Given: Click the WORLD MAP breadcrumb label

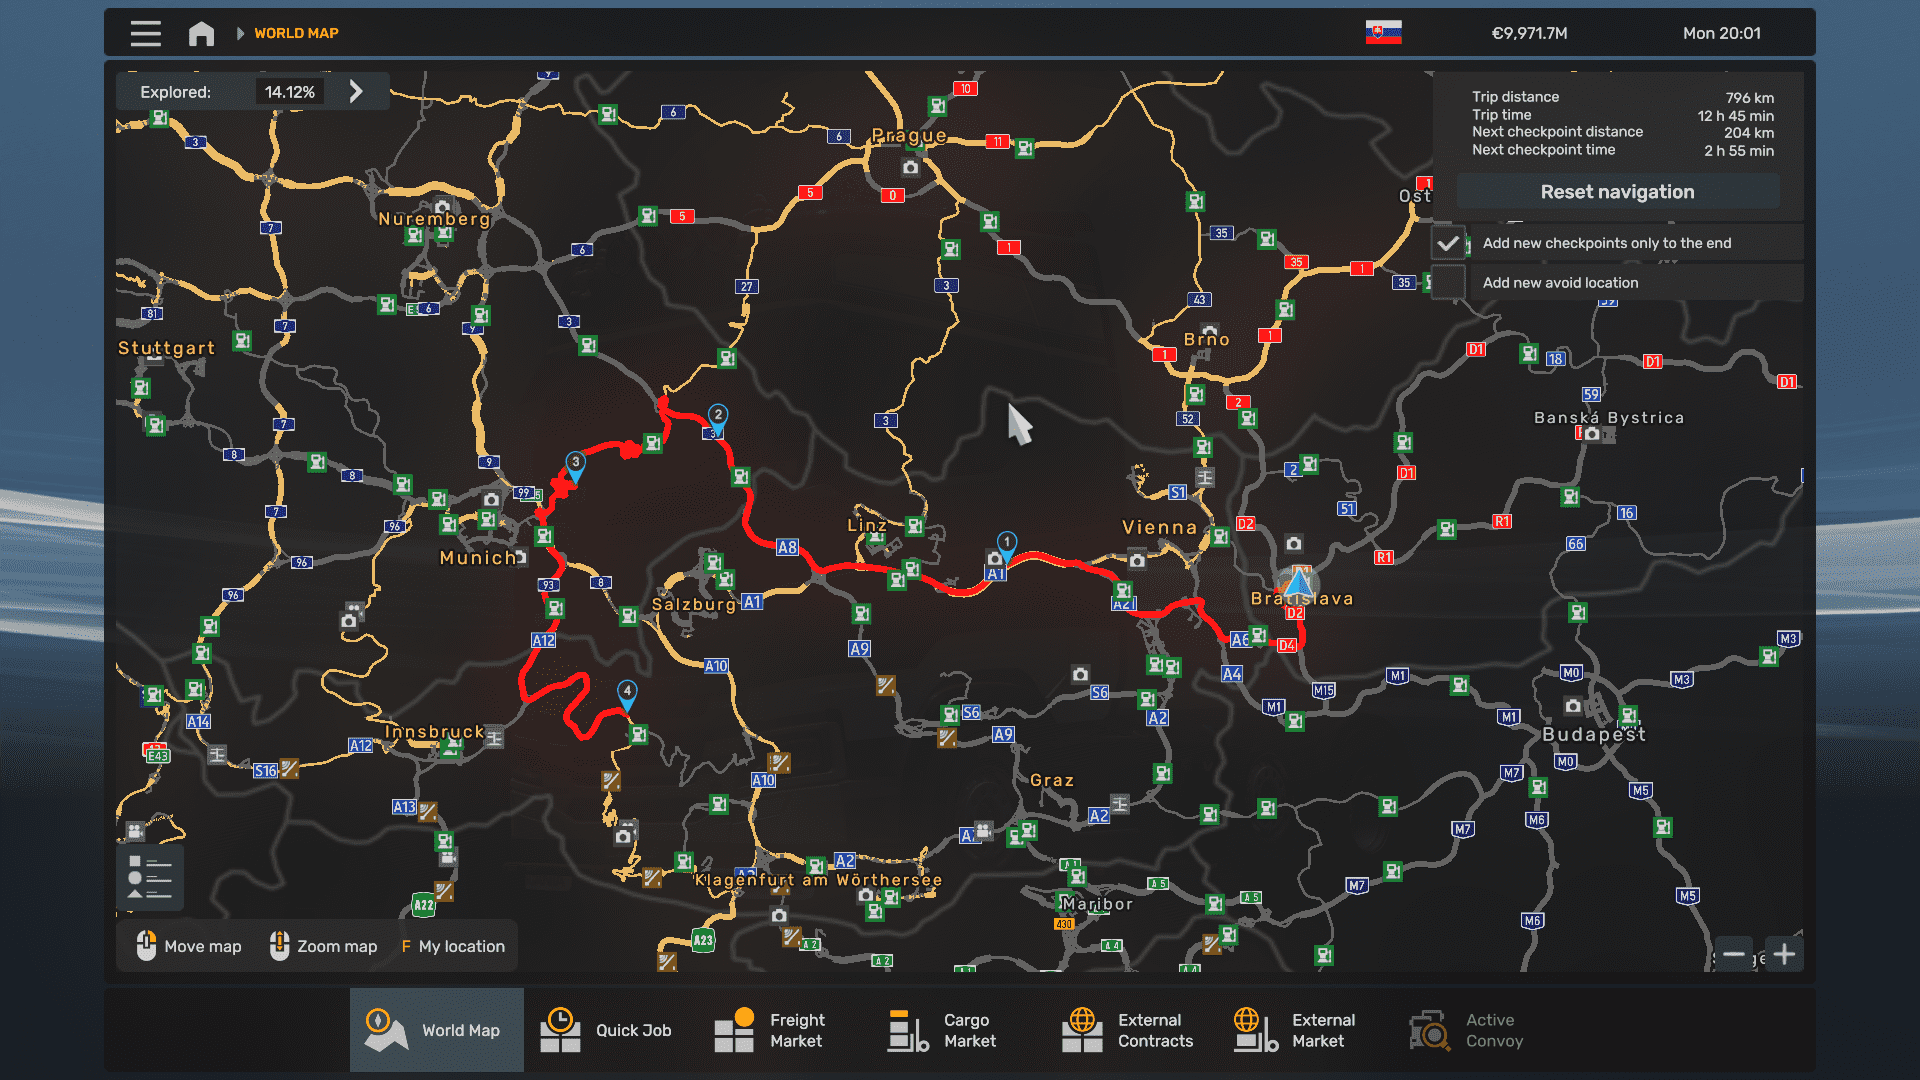Looking at the screenshot, I should [x=296, y=33].
